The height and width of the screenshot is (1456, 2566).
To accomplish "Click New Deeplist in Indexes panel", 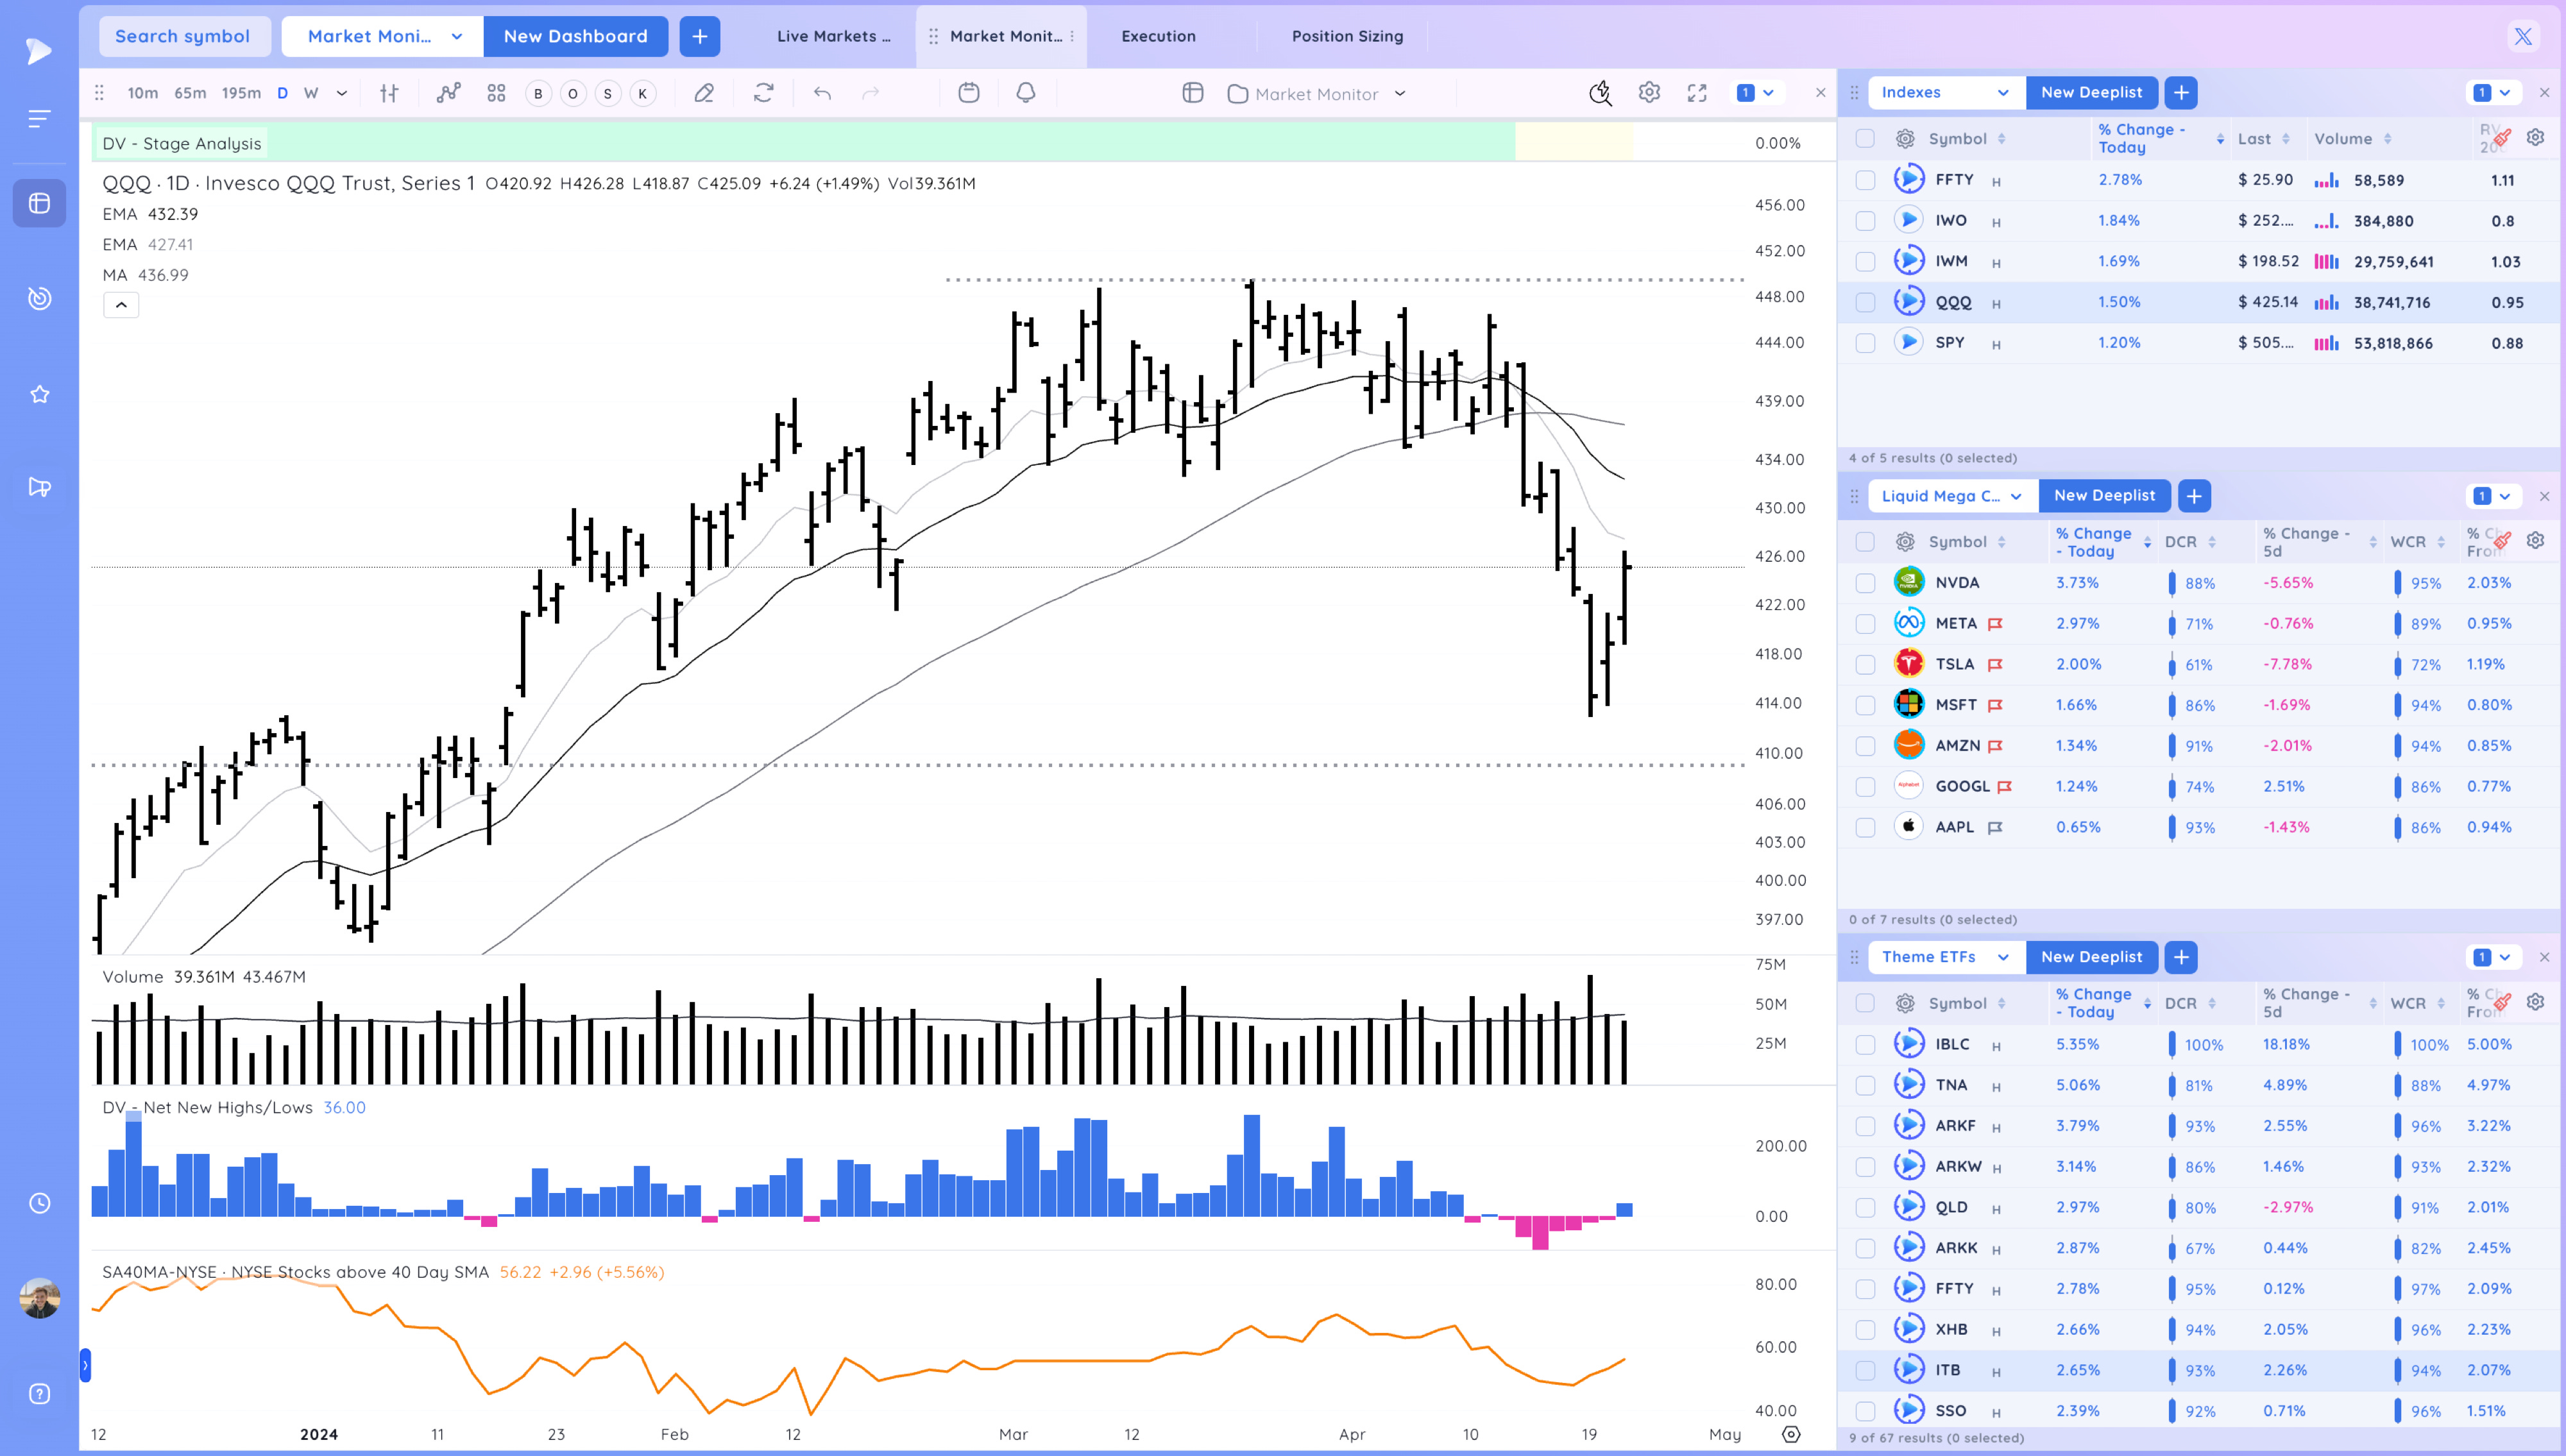I will tap(2092, 93).
